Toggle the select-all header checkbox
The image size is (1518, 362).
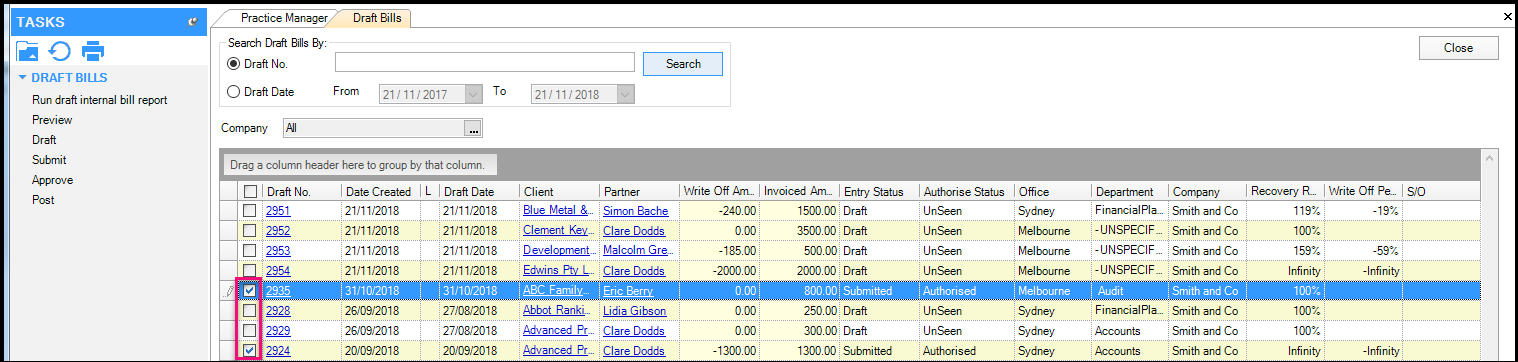249,191
